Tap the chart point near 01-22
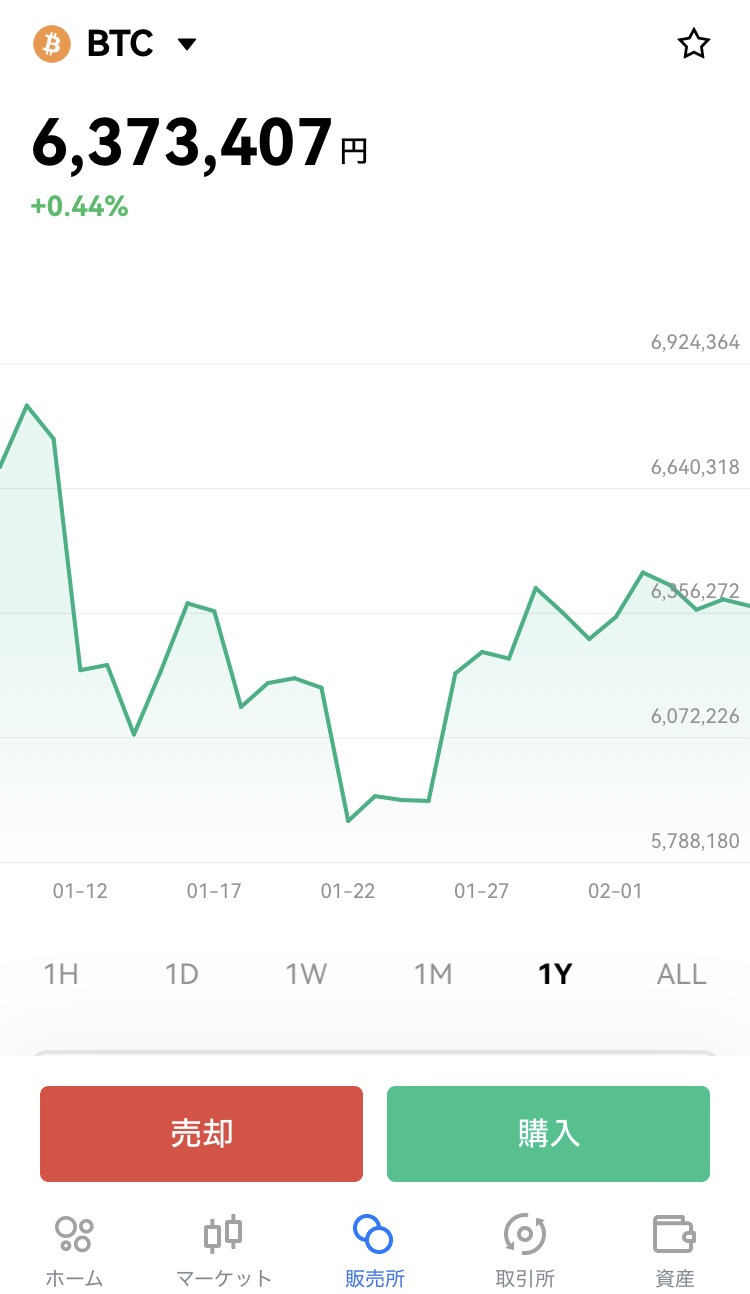The height and width of the screenshot is (1294, 750). point(348,820)
